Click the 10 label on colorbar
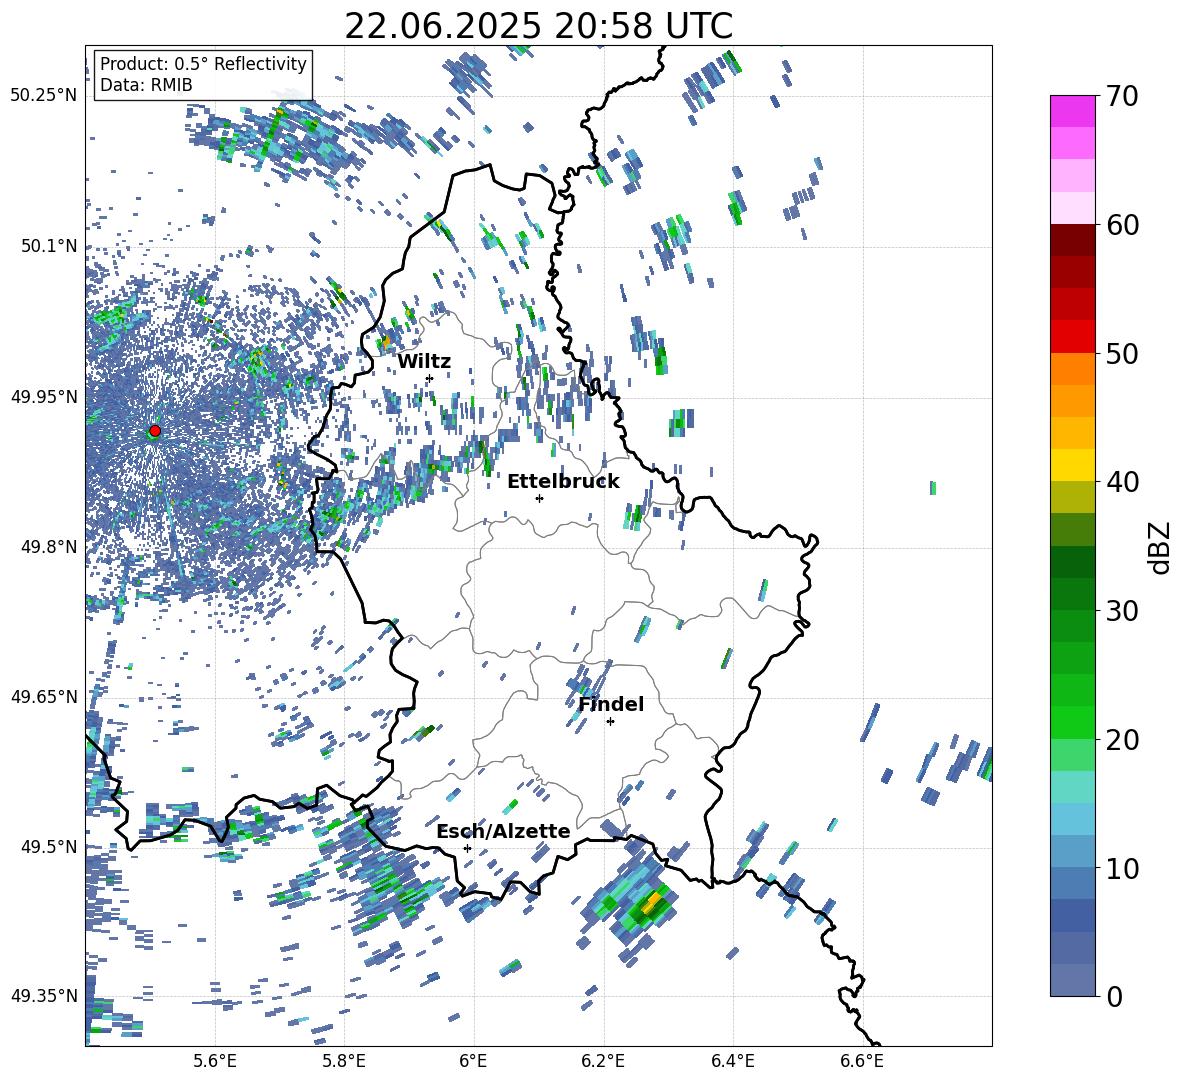This screenshot has width=1184, height=1081. [1121, 867]
